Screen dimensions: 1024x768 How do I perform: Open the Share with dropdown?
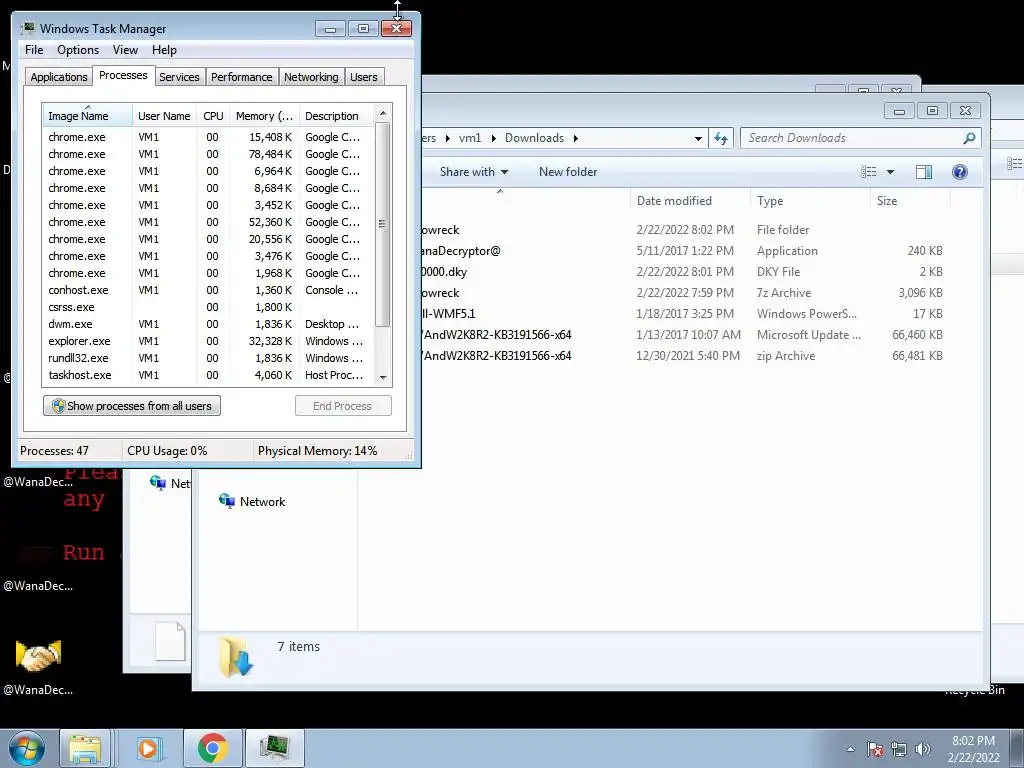pyautogui.click(x=473, y=172)
